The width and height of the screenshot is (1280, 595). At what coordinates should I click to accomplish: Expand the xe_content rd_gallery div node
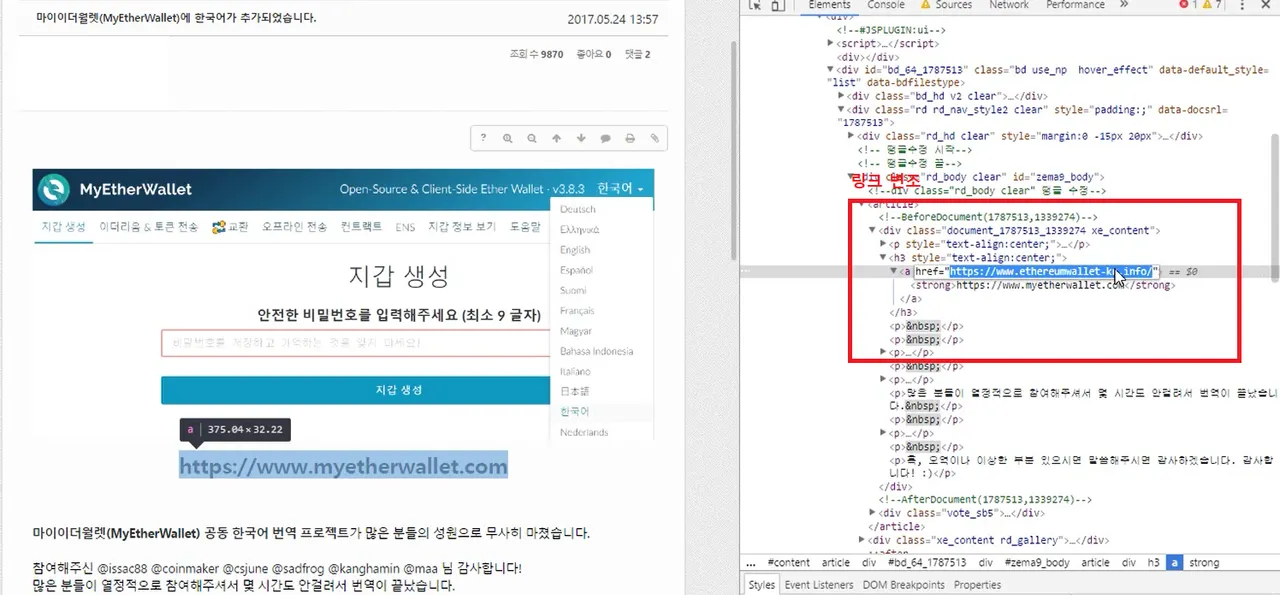(x=862, y=539)
